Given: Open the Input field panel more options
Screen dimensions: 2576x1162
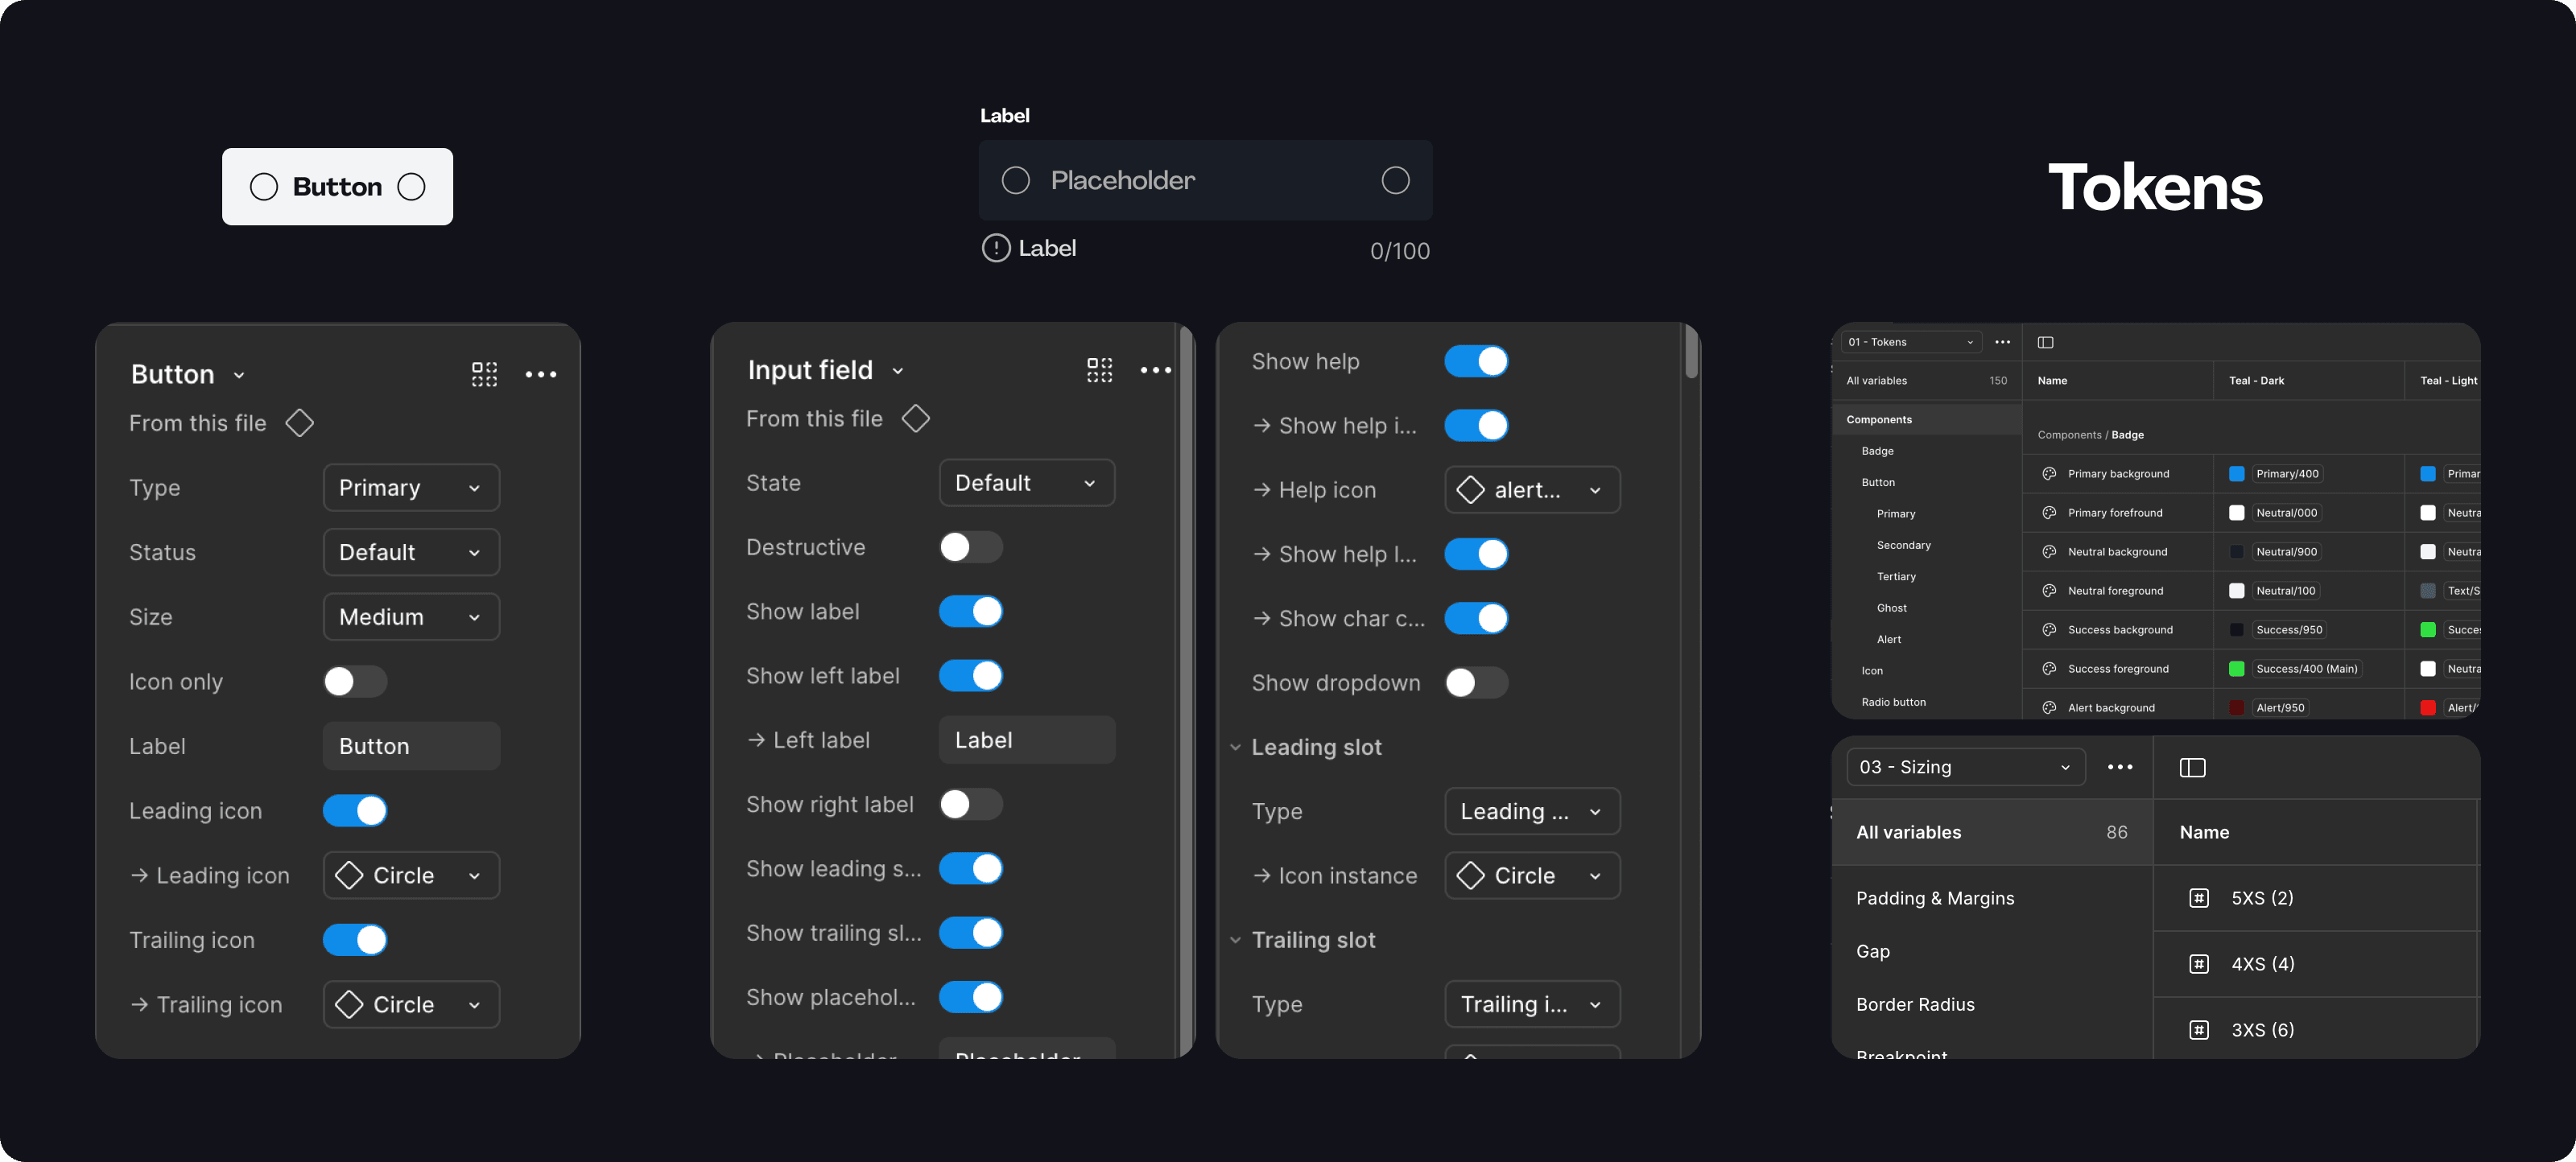Looking at the screenshot, I should pyautogui.click(x=1155, y=370).
